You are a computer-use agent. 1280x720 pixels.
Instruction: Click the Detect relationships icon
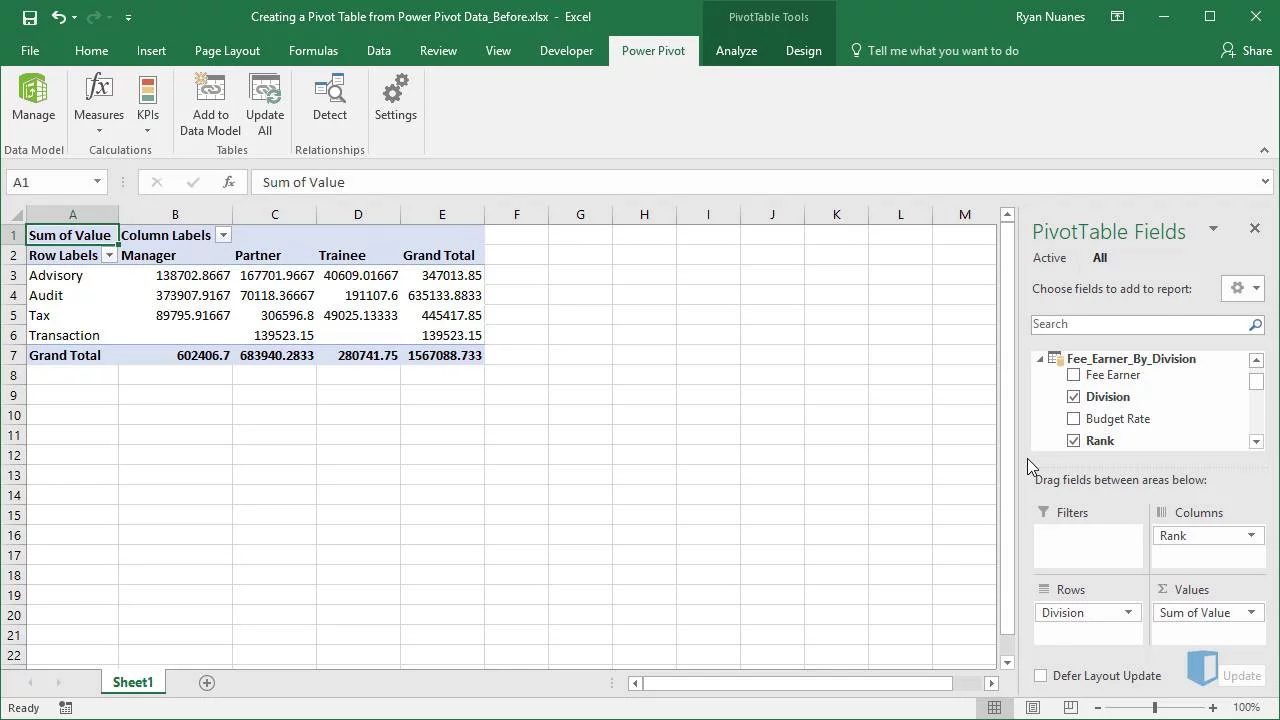[330, 98]
